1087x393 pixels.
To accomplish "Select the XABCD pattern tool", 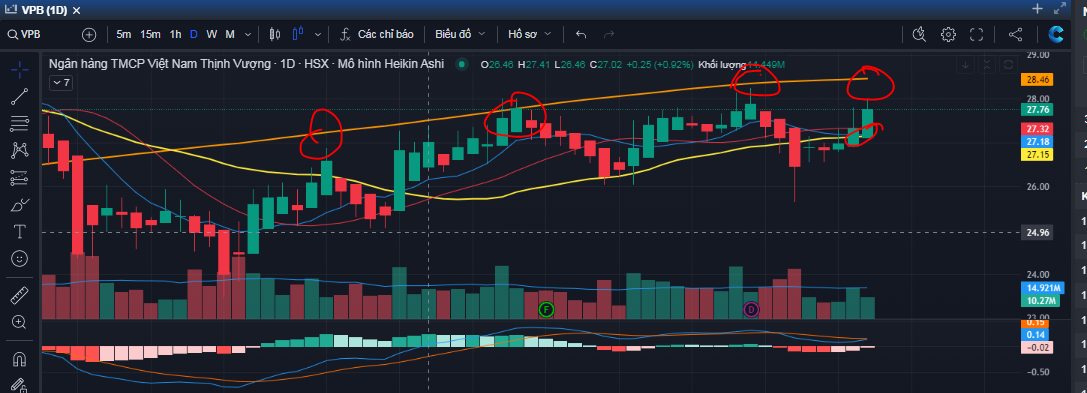I will click(19, 150).
